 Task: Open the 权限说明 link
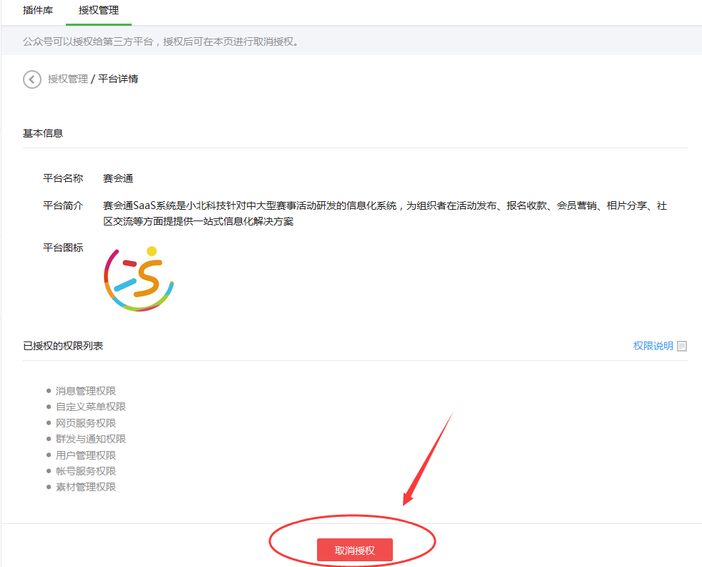pos(652,346)
